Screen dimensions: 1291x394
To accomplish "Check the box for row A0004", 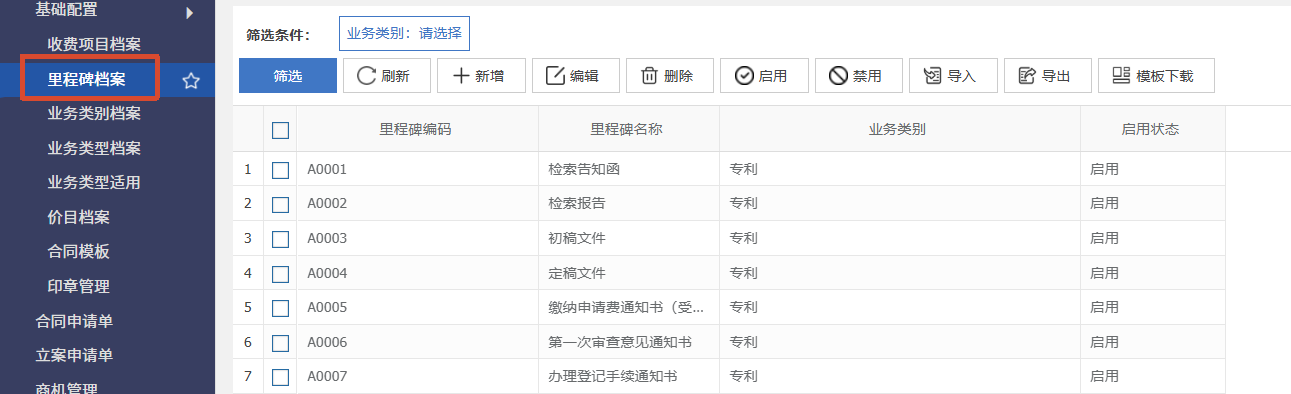I will (280, 273).
